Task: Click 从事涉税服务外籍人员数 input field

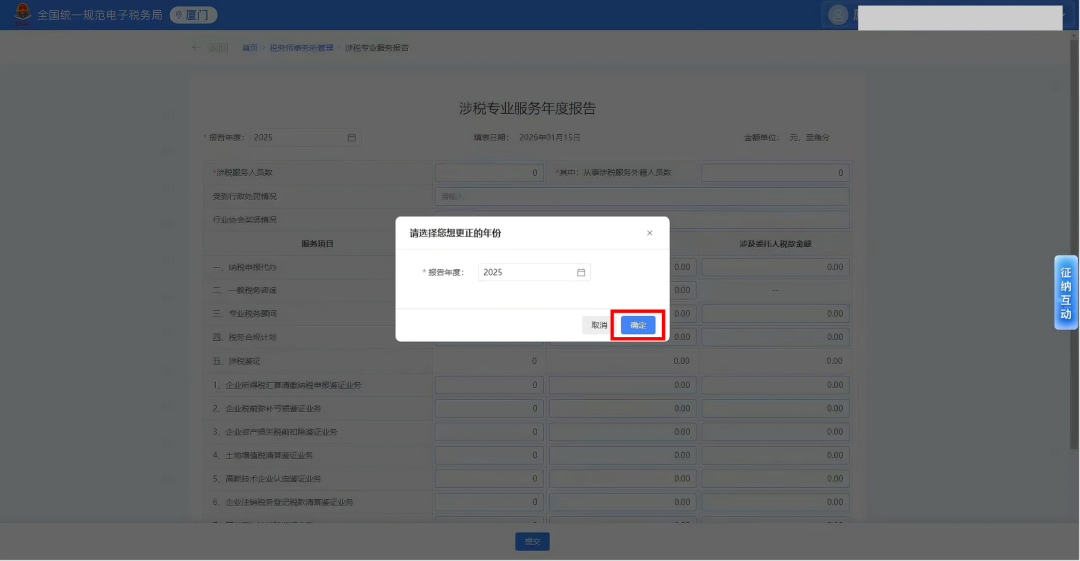Action: 775,173
